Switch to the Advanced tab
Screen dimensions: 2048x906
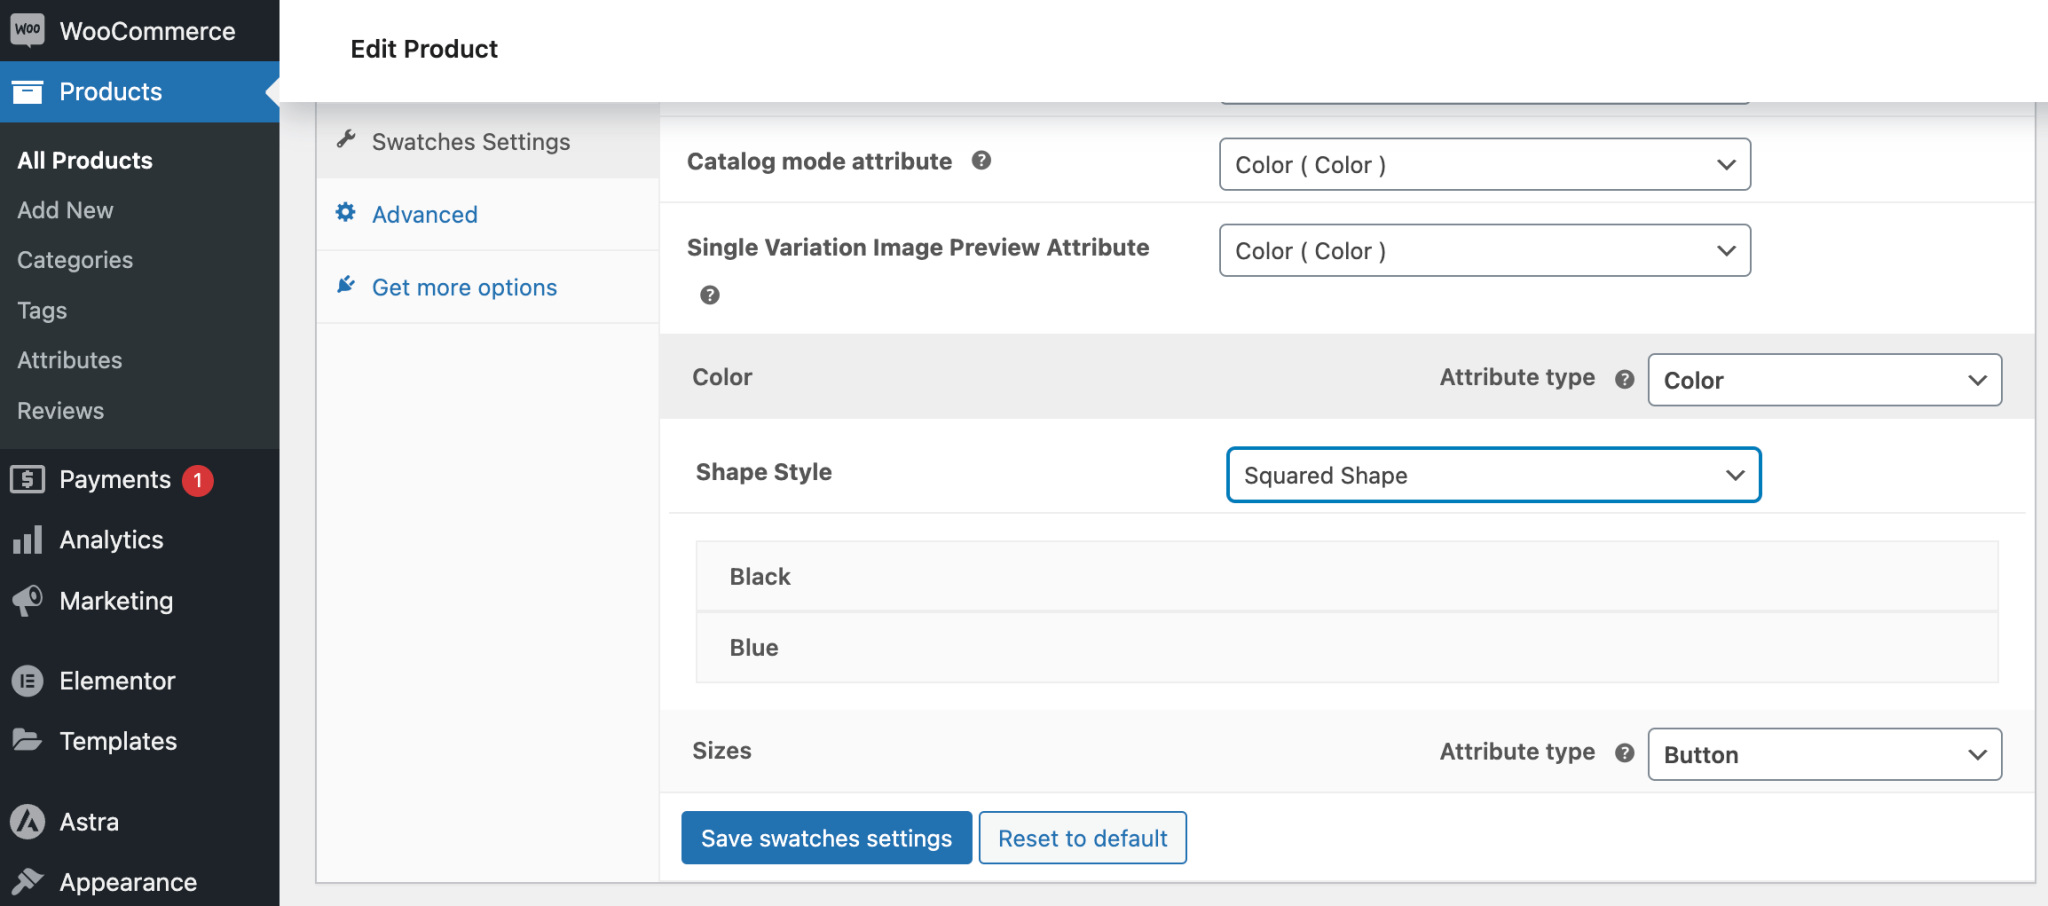424,214
